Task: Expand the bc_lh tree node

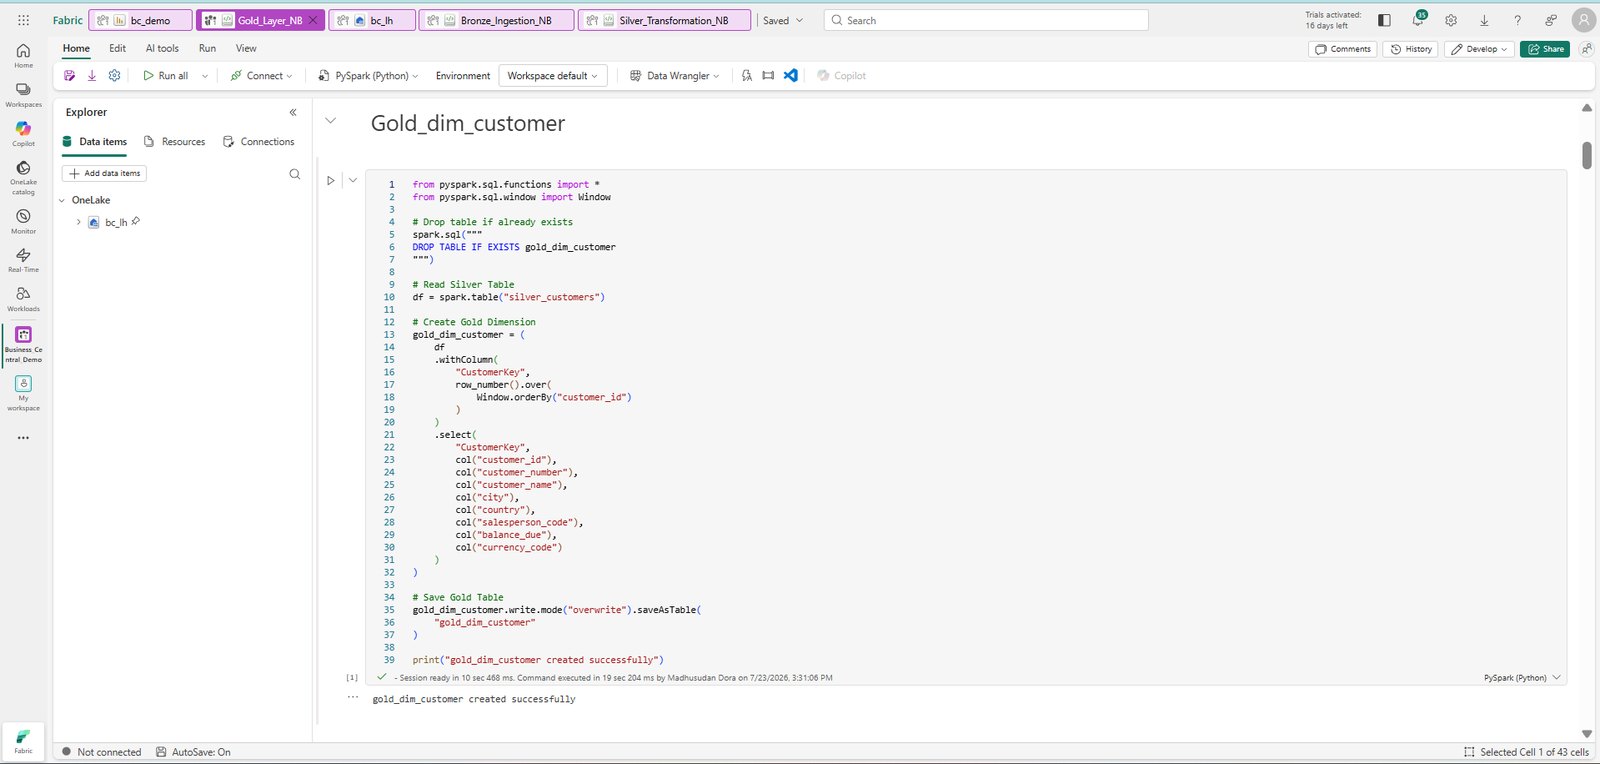Action: (x=78, y=222)
